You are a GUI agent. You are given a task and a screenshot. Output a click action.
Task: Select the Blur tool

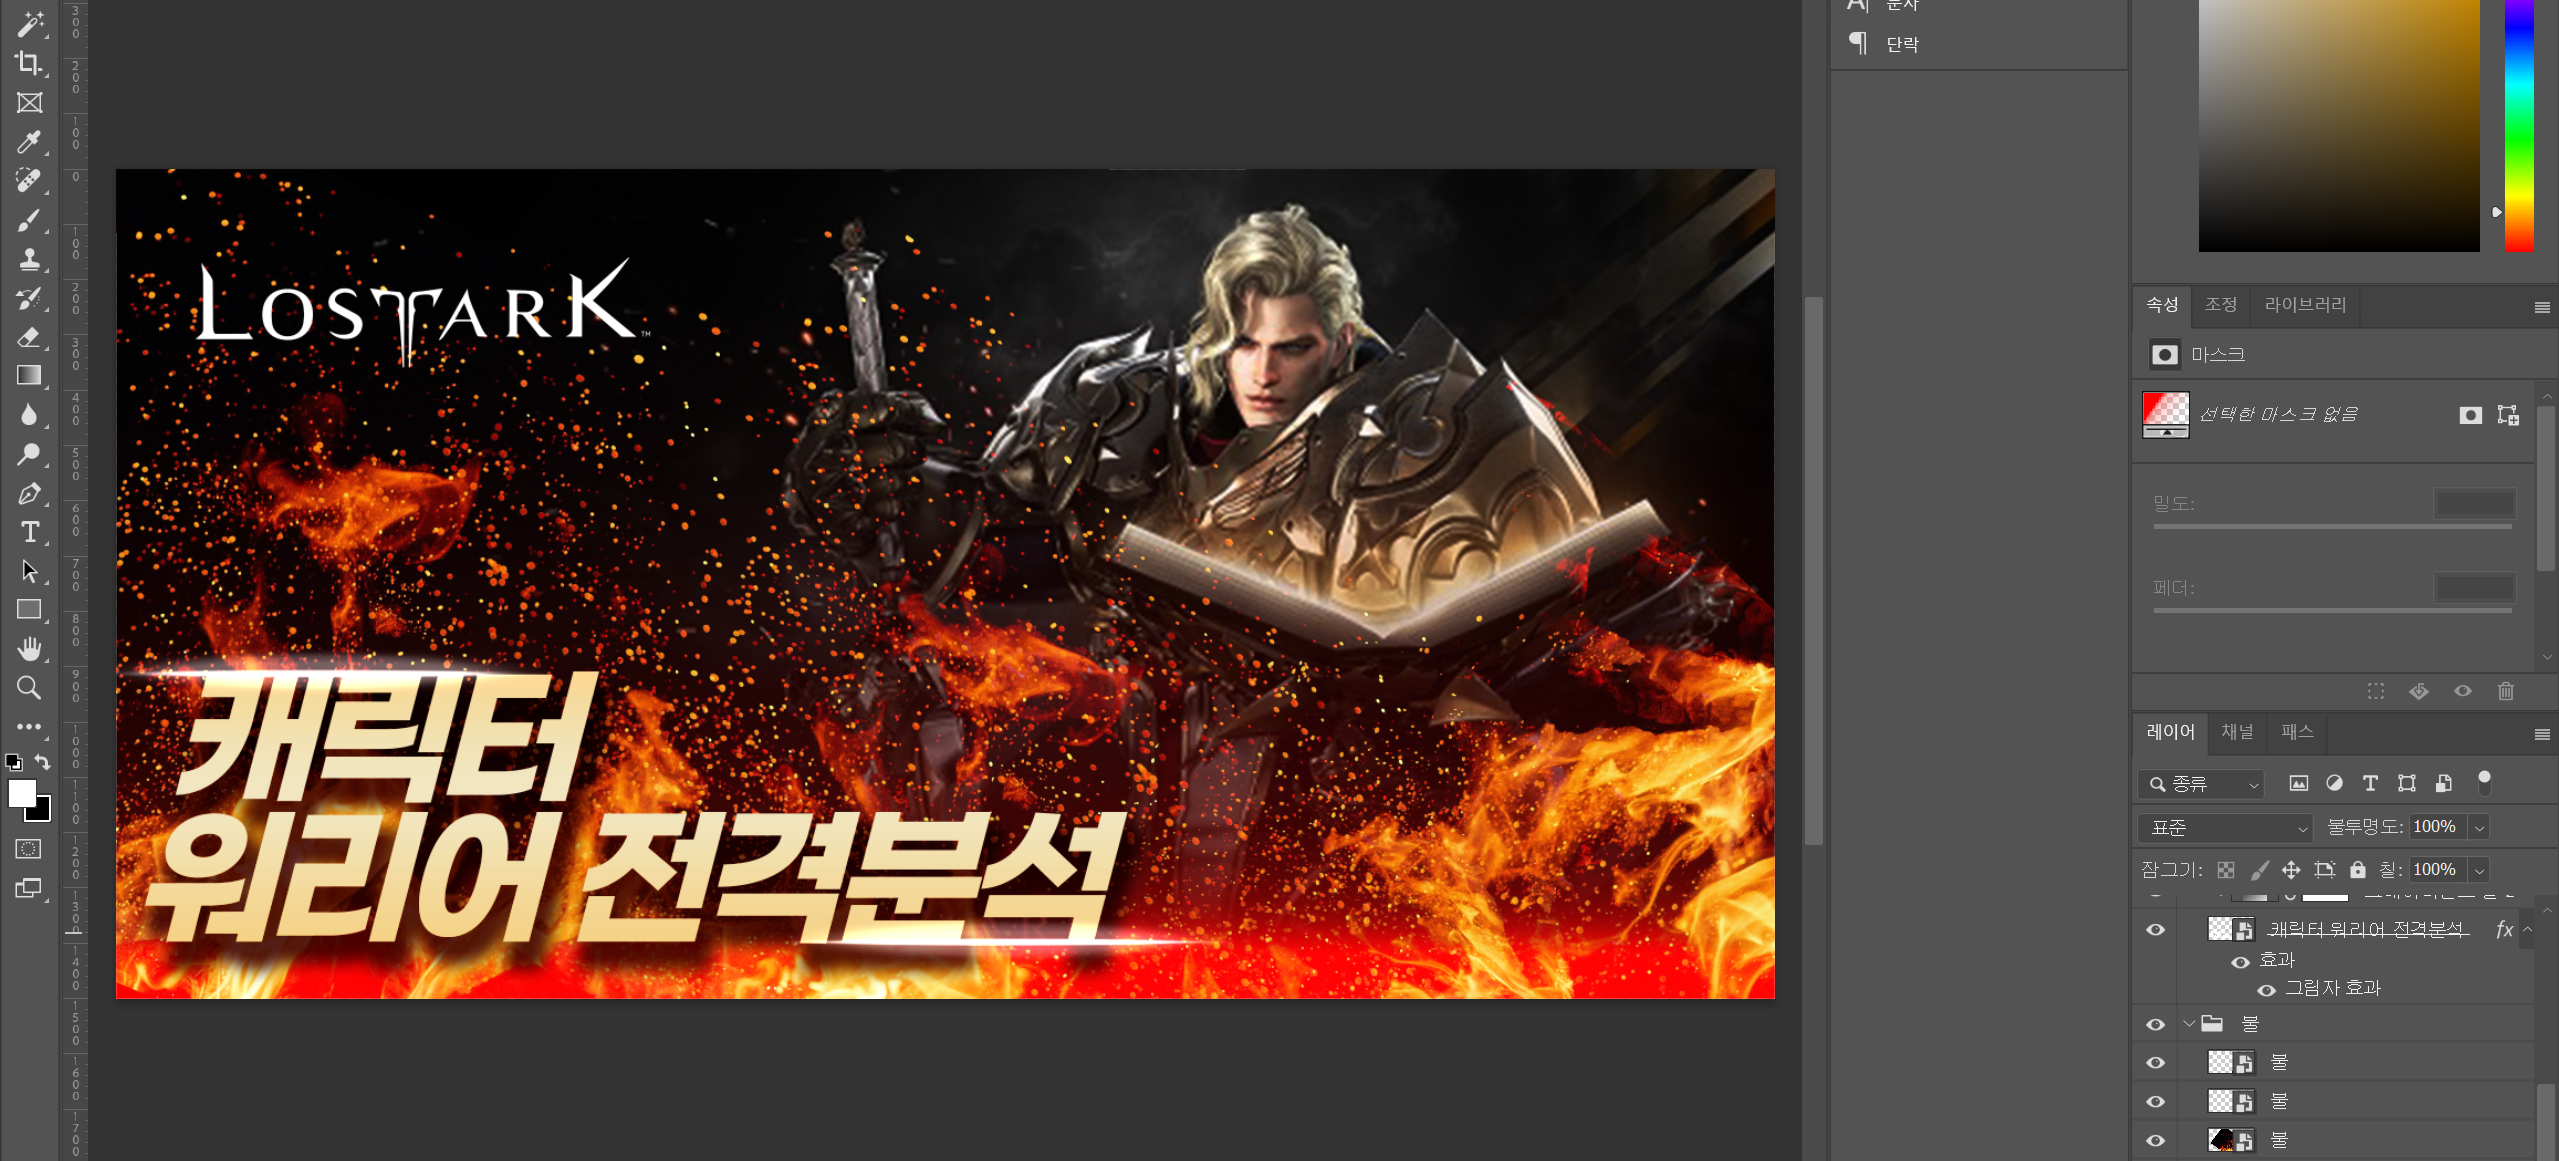tap(30, 414)
